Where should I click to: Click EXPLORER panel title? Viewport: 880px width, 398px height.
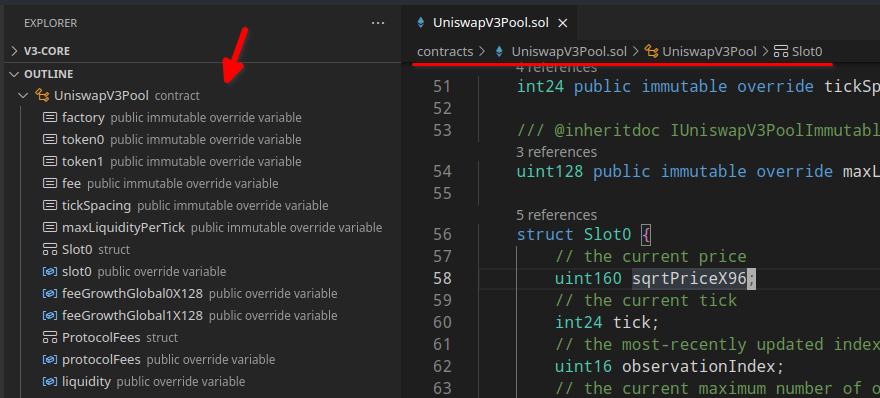point(51,23)
